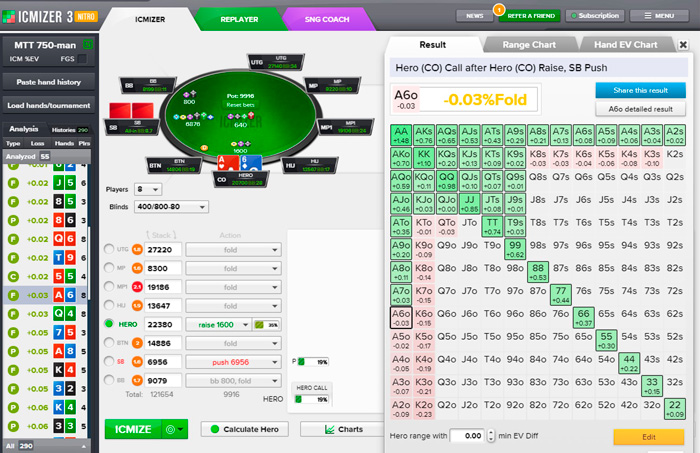700x453 pixels.
Task: Click the HERO stack field 22380
Action: tap(163, 324)
